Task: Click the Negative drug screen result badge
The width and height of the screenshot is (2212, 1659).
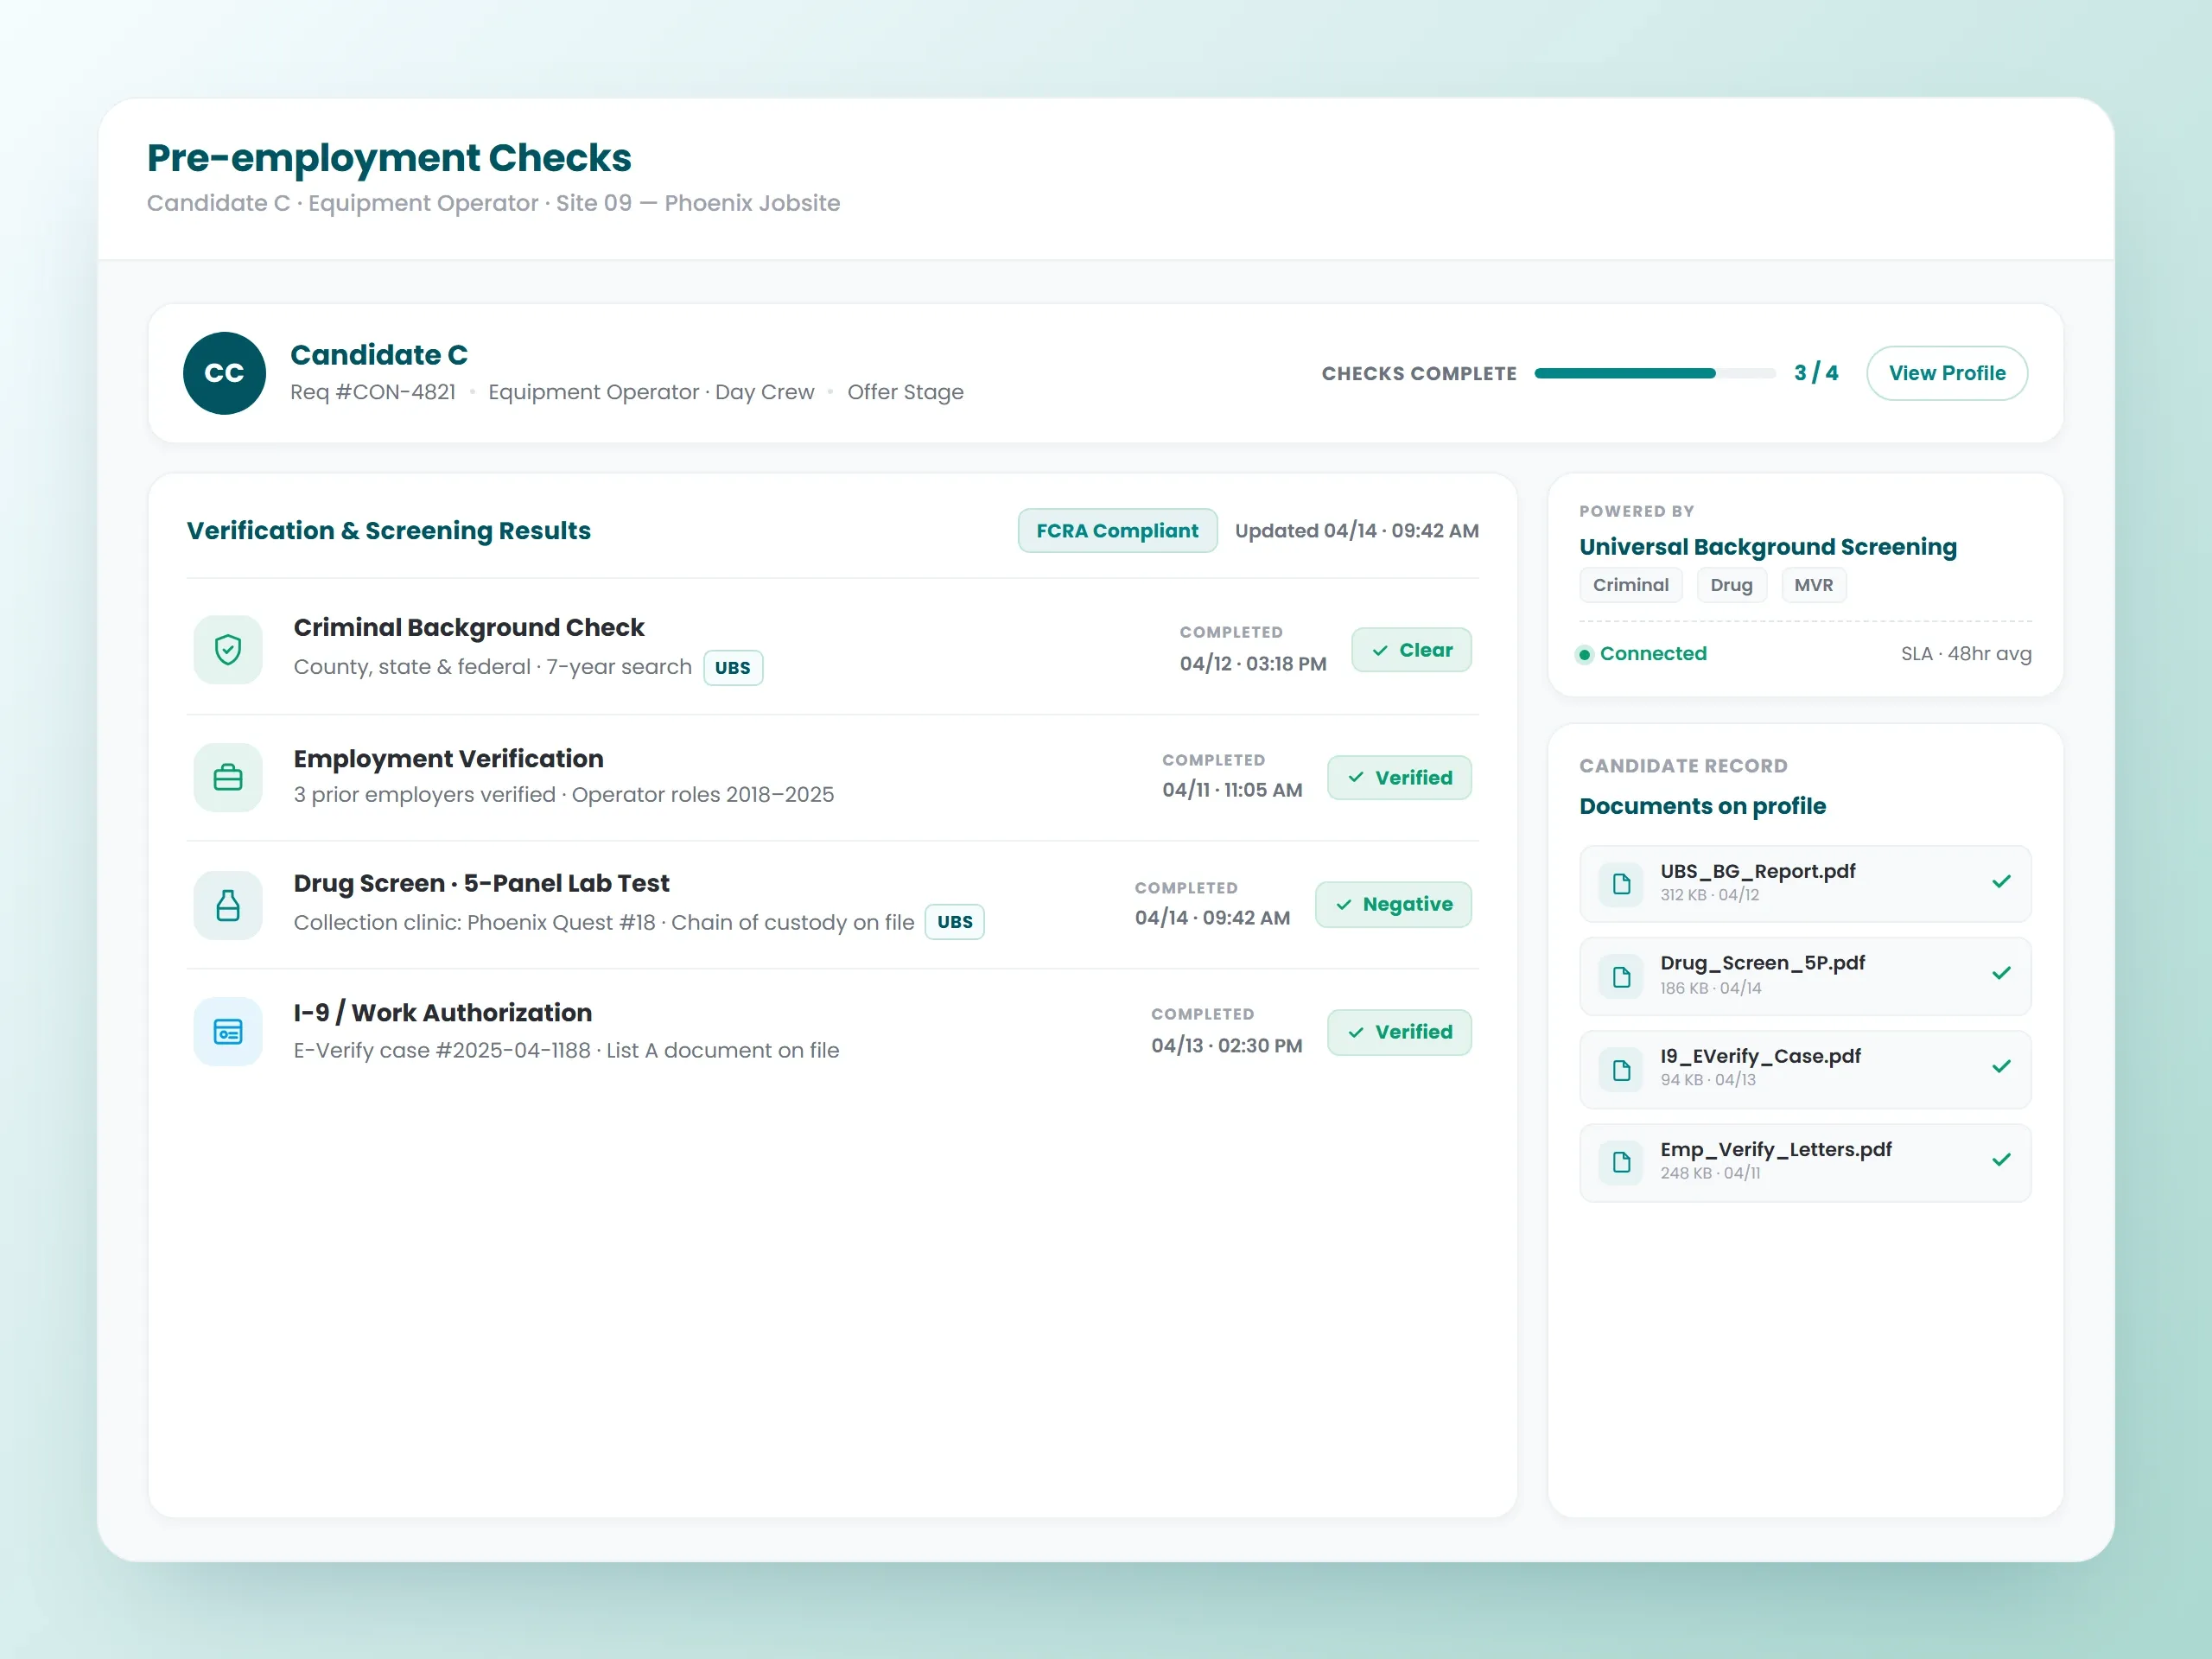Action: pos(1393,905)
